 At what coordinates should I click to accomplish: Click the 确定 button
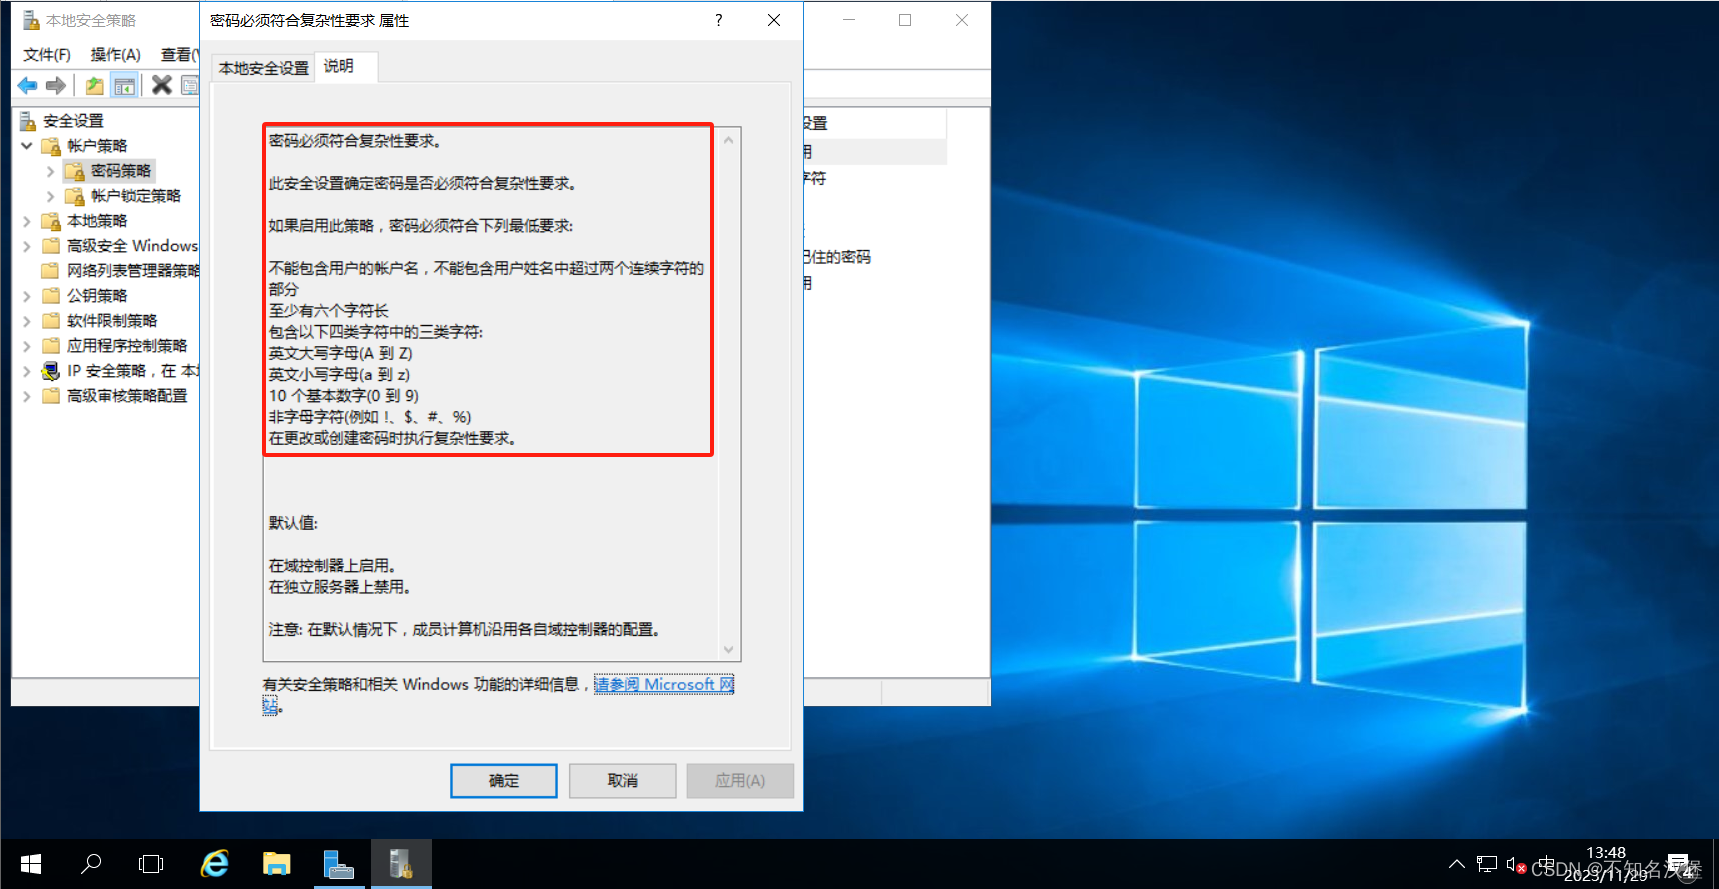[x=503, y=781]
